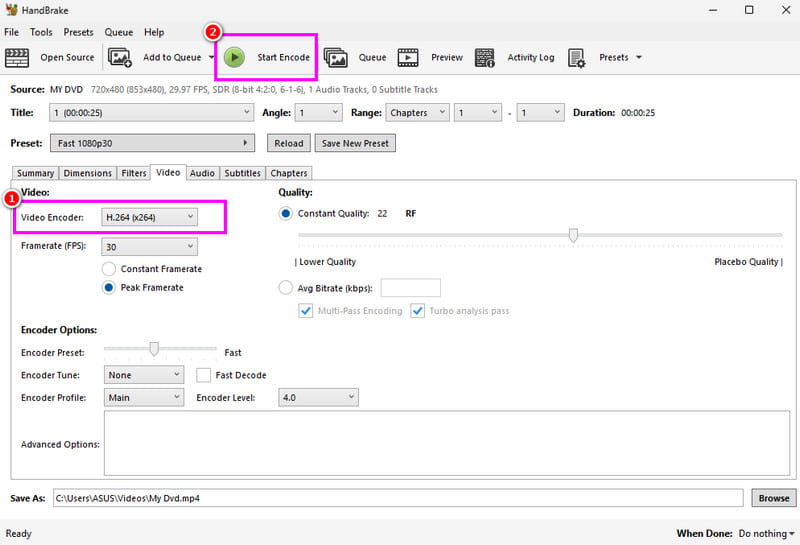The width and height of the screenshot is (800, 545).
Task: Open the Presets menu in menu bar
Action: click(78, 32)
